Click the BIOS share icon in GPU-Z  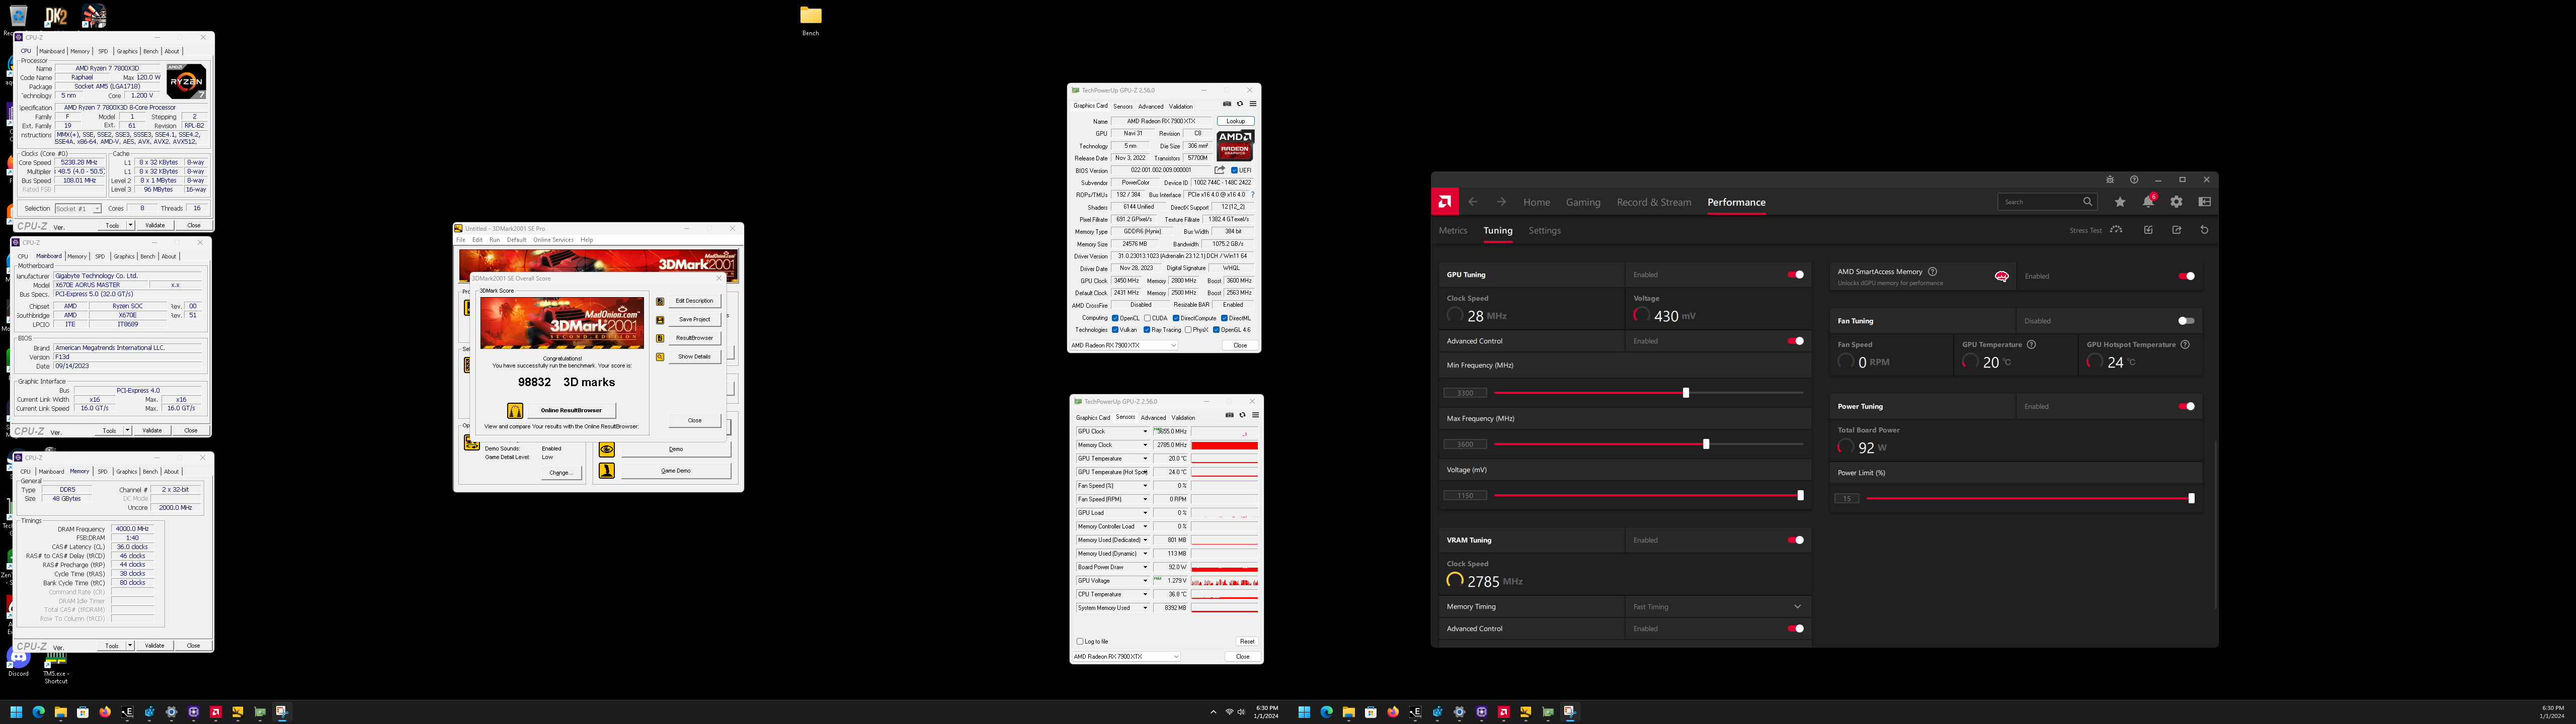tap(1219, 170)
